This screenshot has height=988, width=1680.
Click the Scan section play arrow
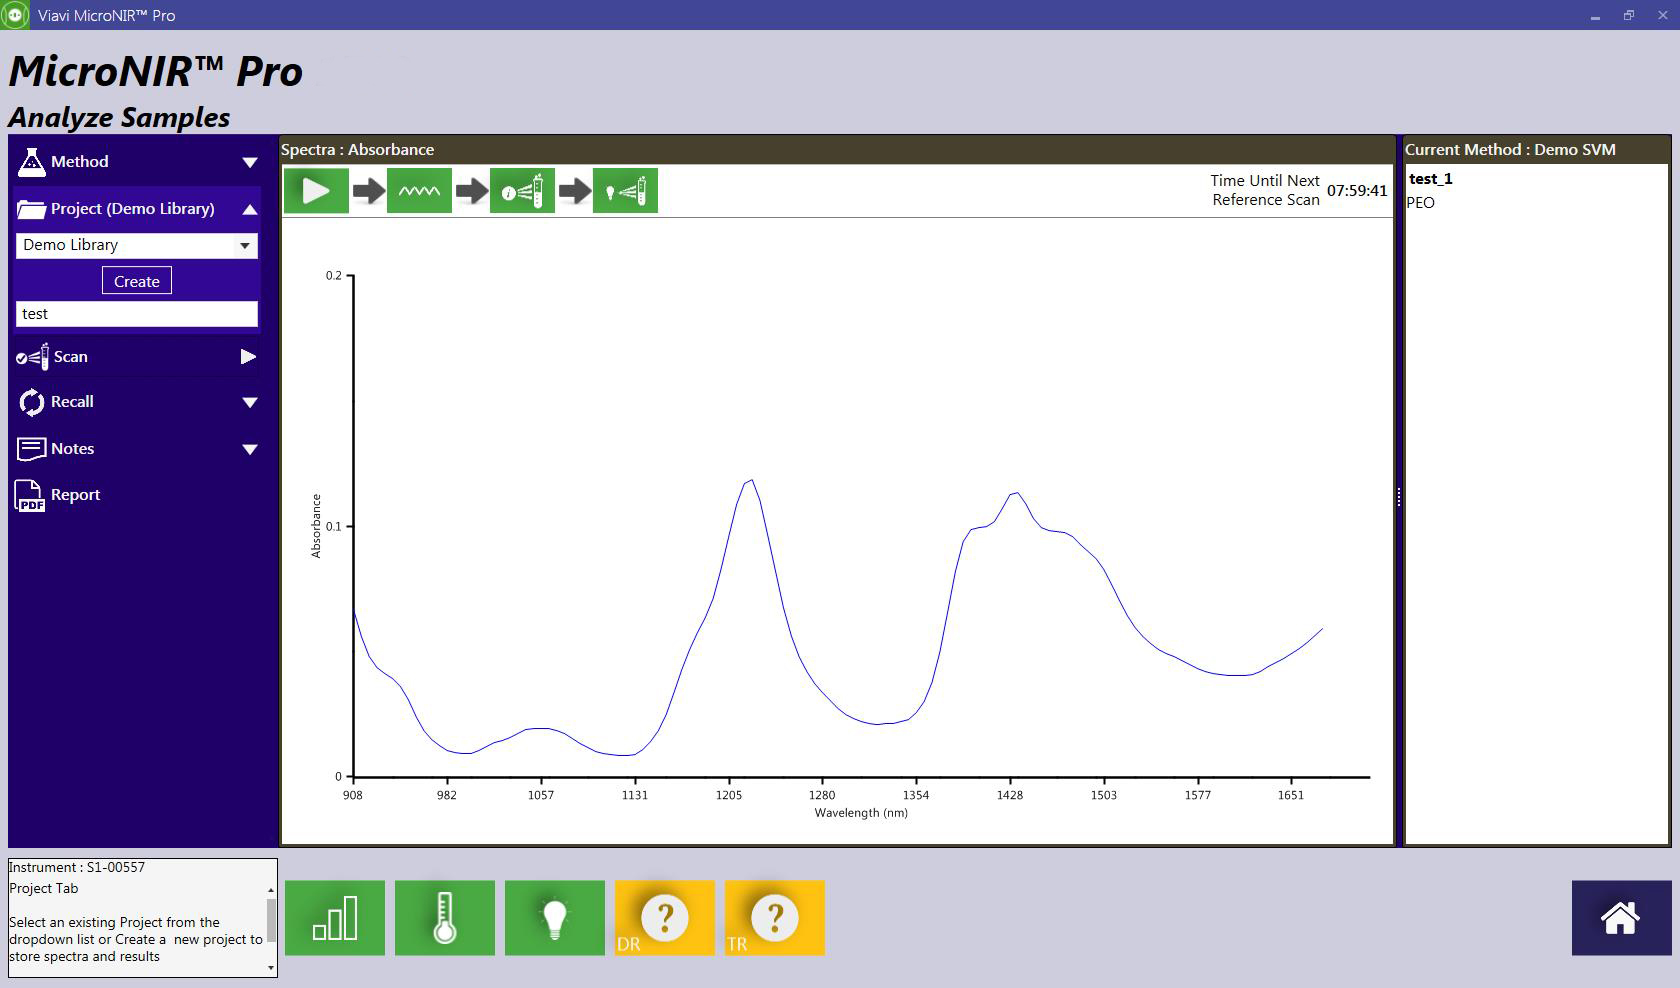(x=248, y=357)
